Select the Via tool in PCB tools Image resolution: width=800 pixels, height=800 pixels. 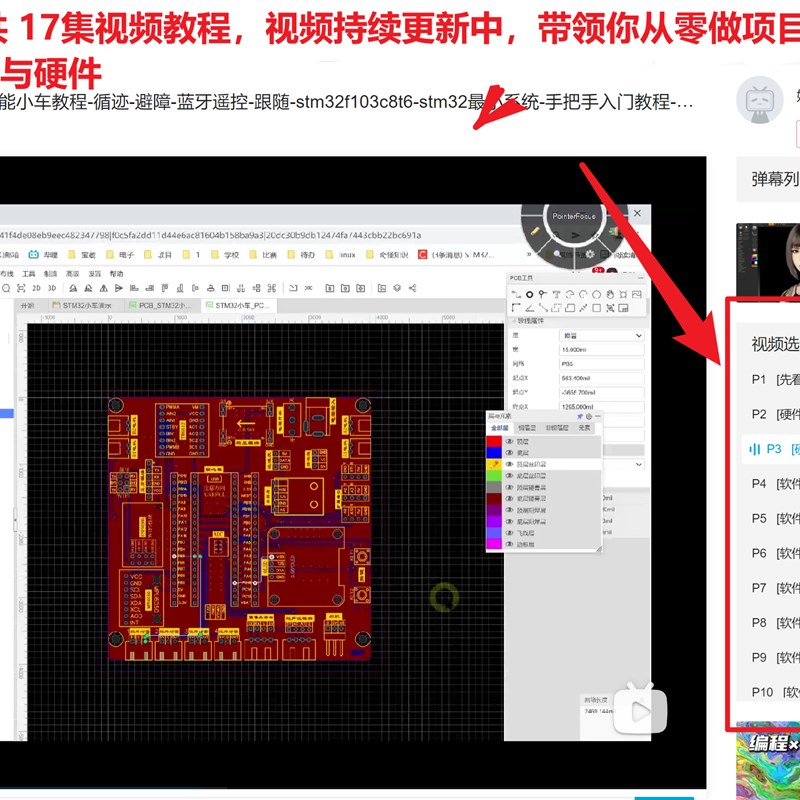tap(543, 294)
